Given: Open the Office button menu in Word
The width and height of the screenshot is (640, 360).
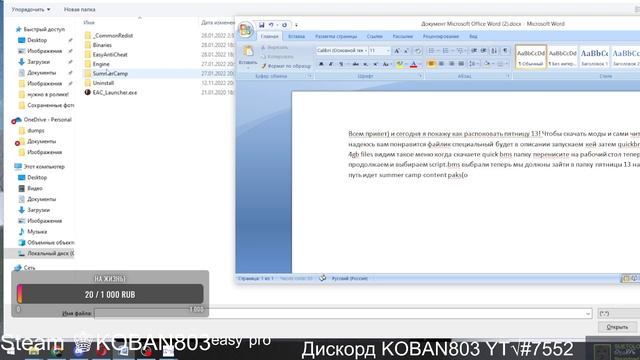Looking at the screenshot, I should point(246,29).
